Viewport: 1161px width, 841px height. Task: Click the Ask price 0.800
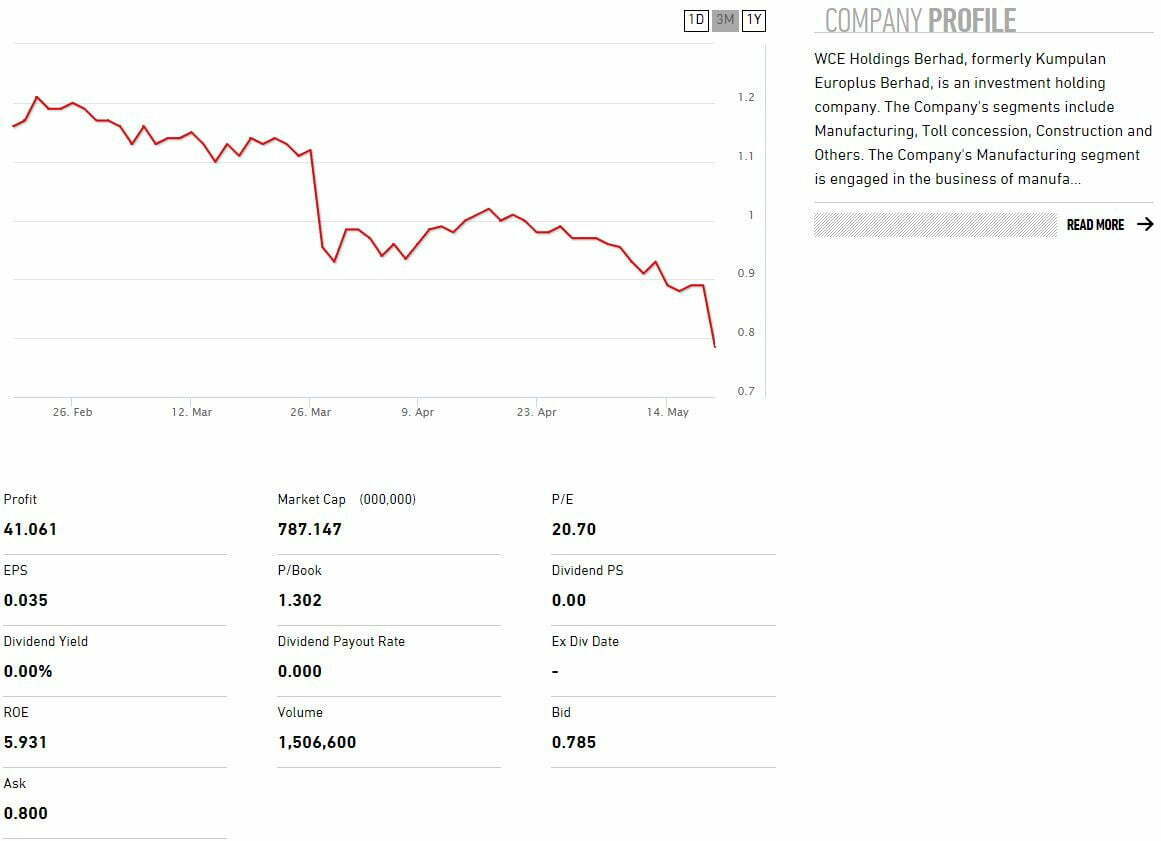click(26, 813)
